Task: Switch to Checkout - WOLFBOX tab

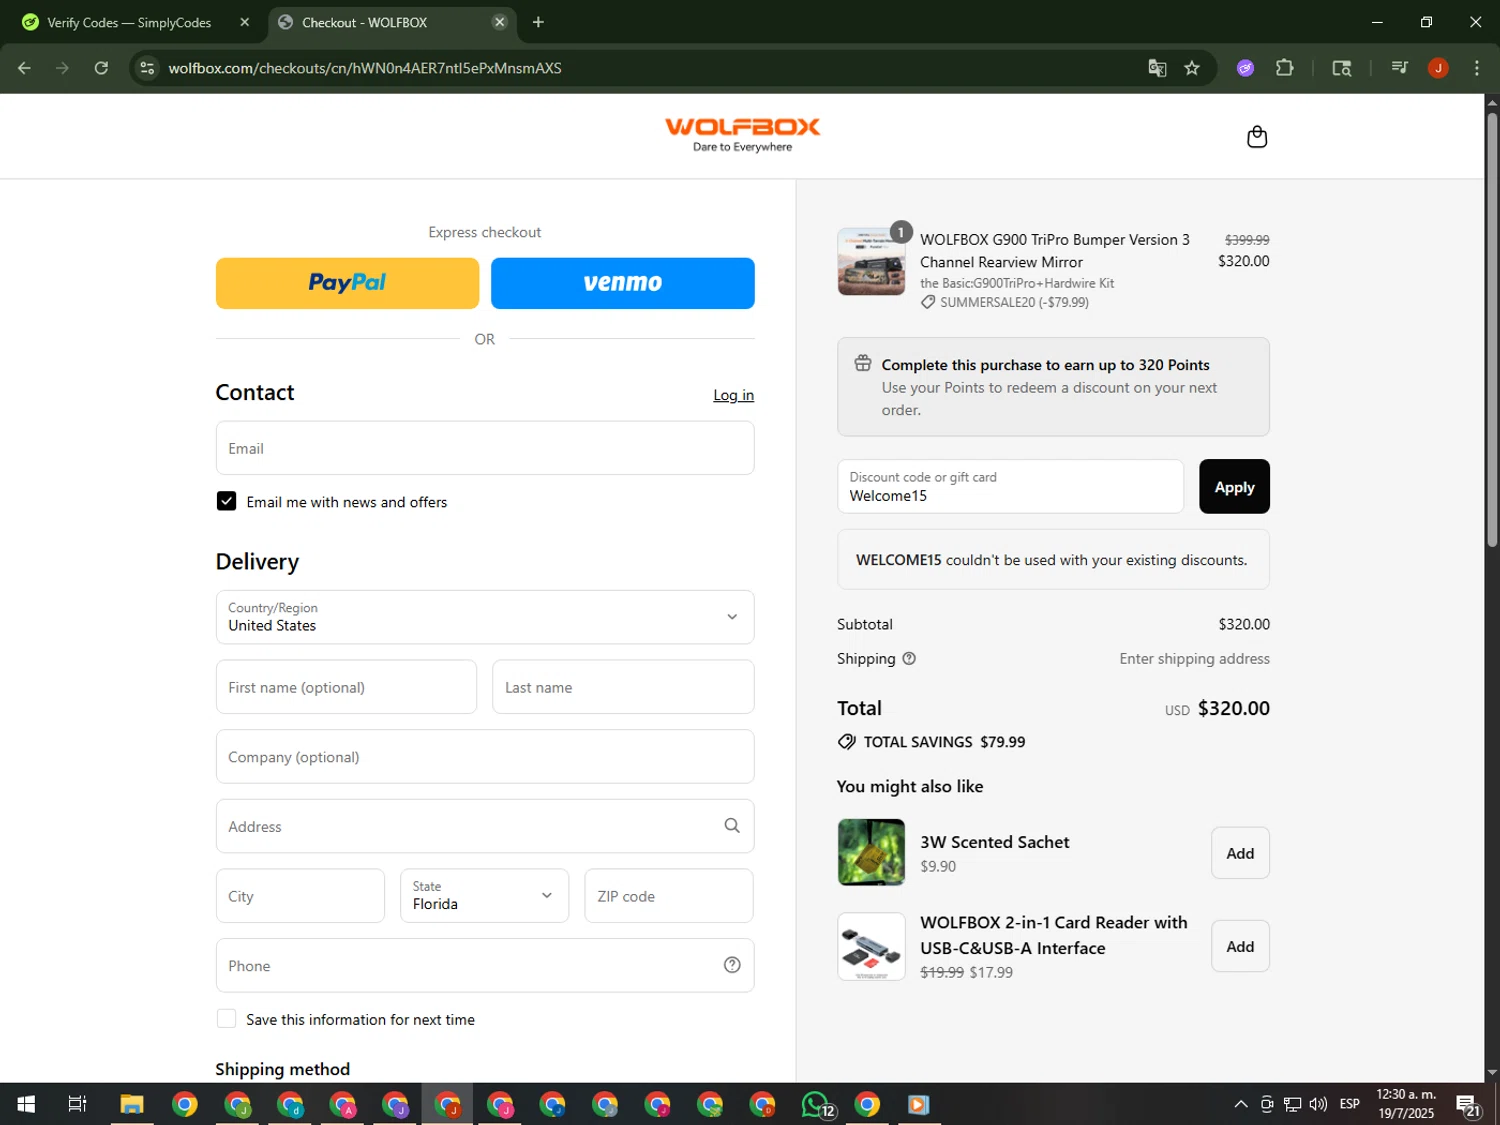Action: (x=392, y=22)
